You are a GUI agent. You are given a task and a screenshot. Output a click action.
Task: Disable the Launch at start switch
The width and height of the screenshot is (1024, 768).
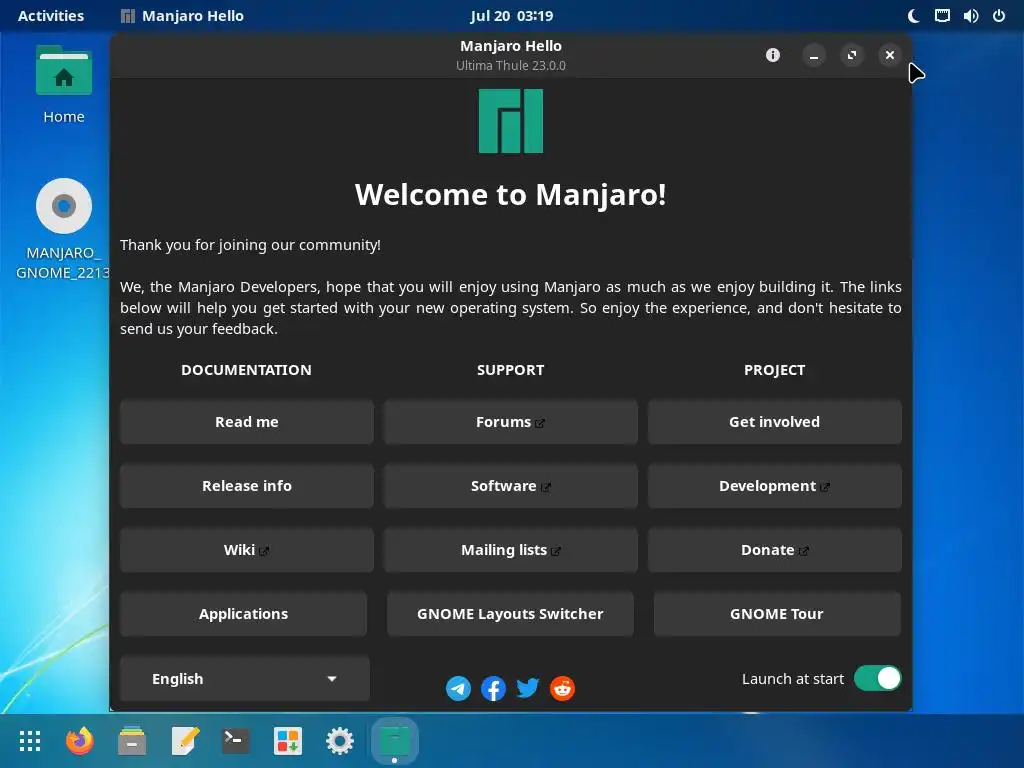click(x=878, y=679)
